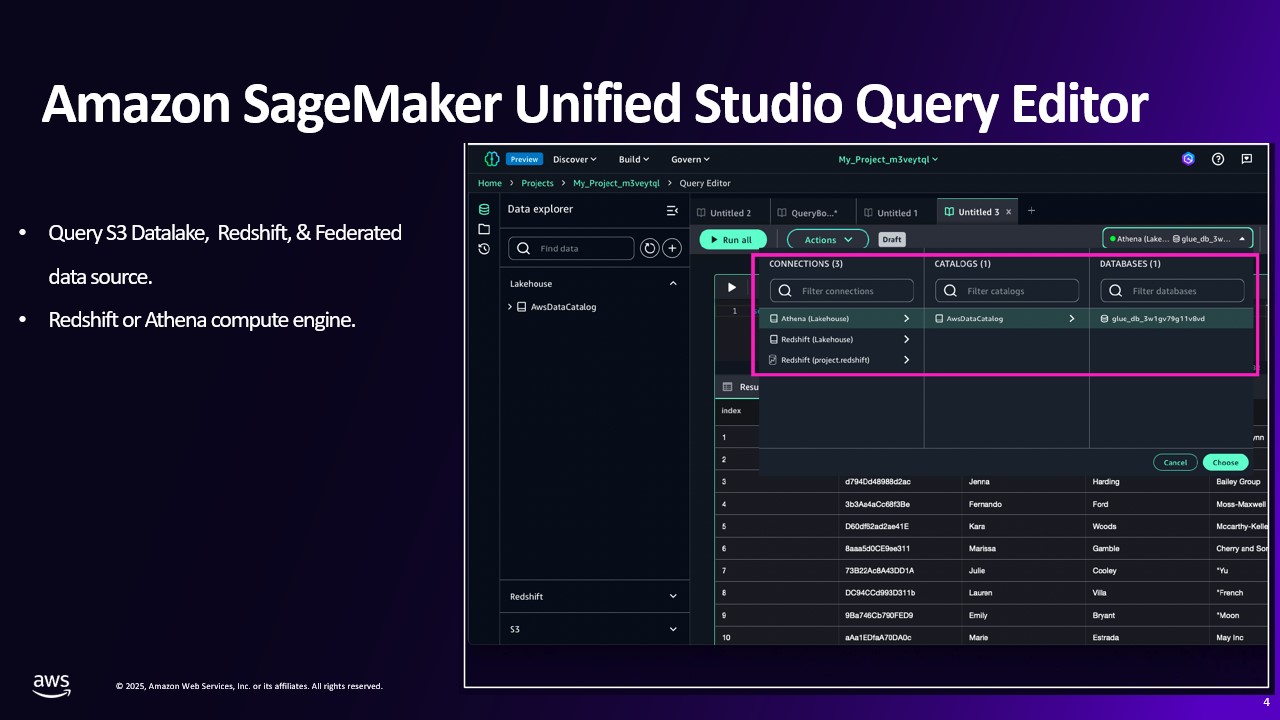Collapse the Data explorer panel

672,210
